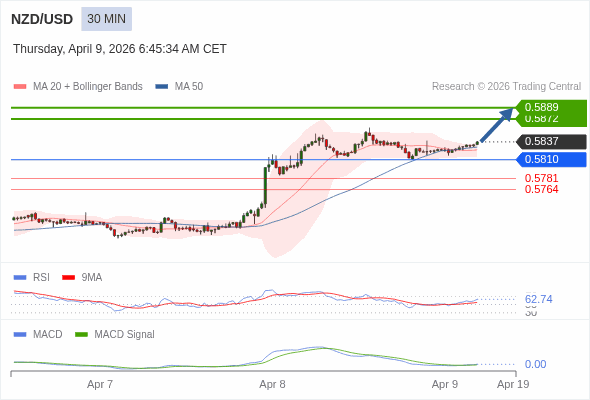Click the RSI legend blue swatch
The image size is (590, 400).
pos(20,278)
